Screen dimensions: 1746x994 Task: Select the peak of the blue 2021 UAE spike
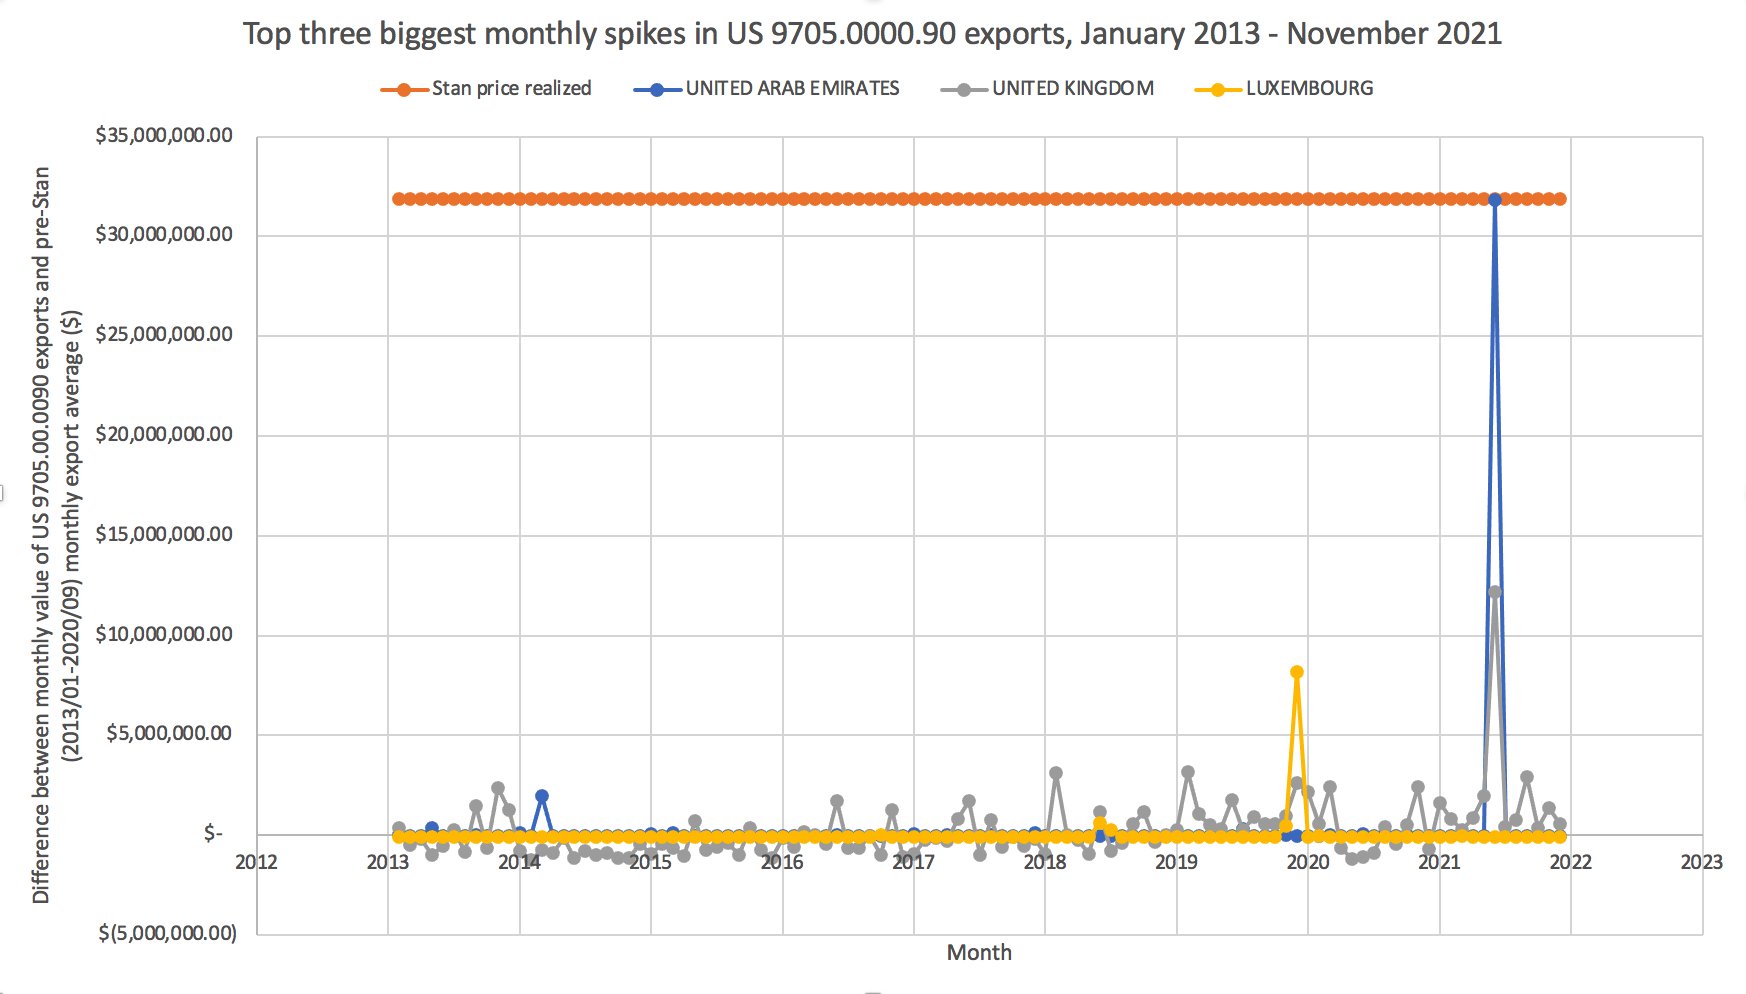[x=1496, y=199]
